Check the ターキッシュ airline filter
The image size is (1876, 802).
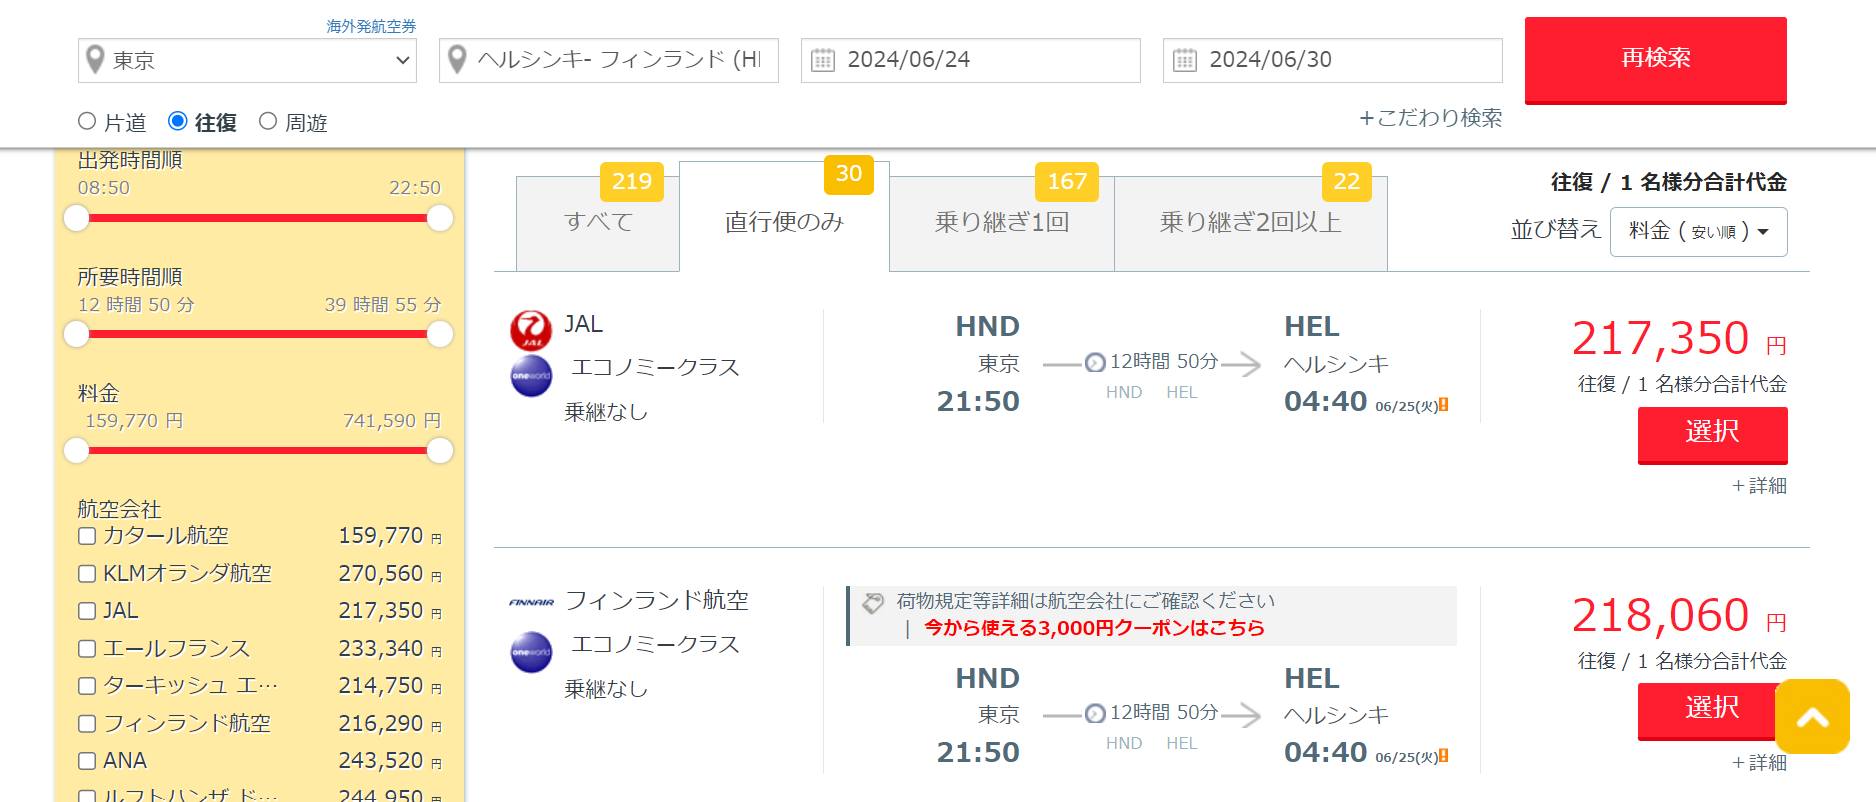87,686
